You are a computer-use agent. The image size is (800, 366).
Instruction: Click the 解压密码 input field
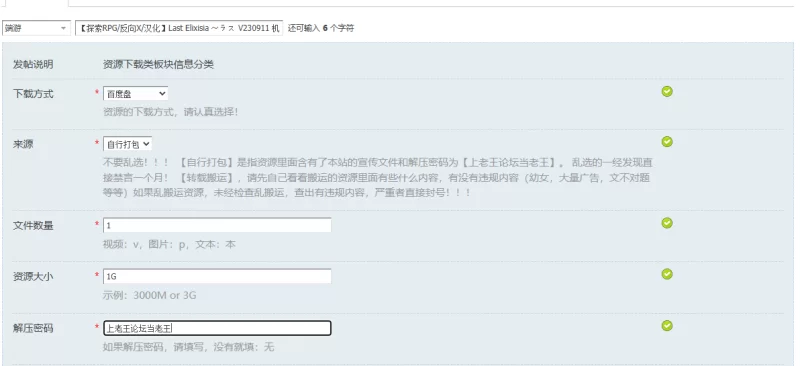point(217,328)
